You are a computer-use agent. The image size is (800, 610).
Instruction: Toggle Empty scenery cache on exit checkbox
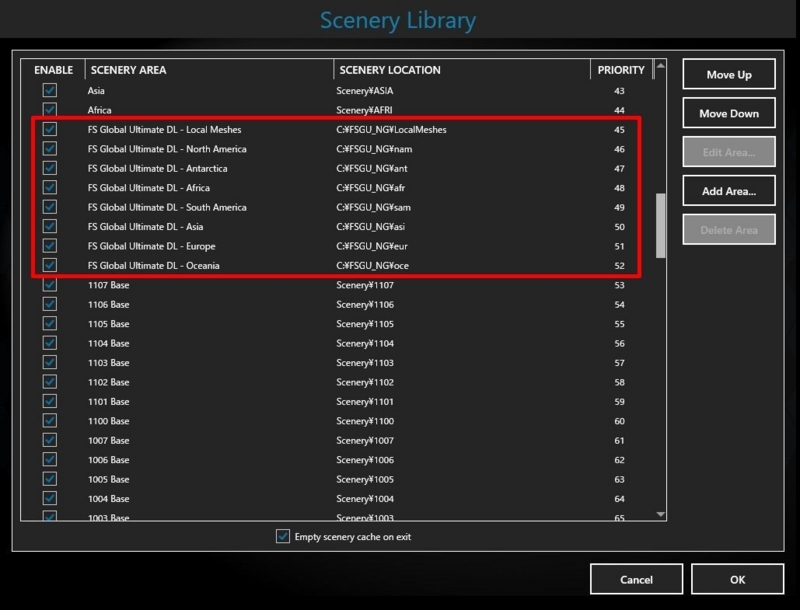tap(283, 536)
